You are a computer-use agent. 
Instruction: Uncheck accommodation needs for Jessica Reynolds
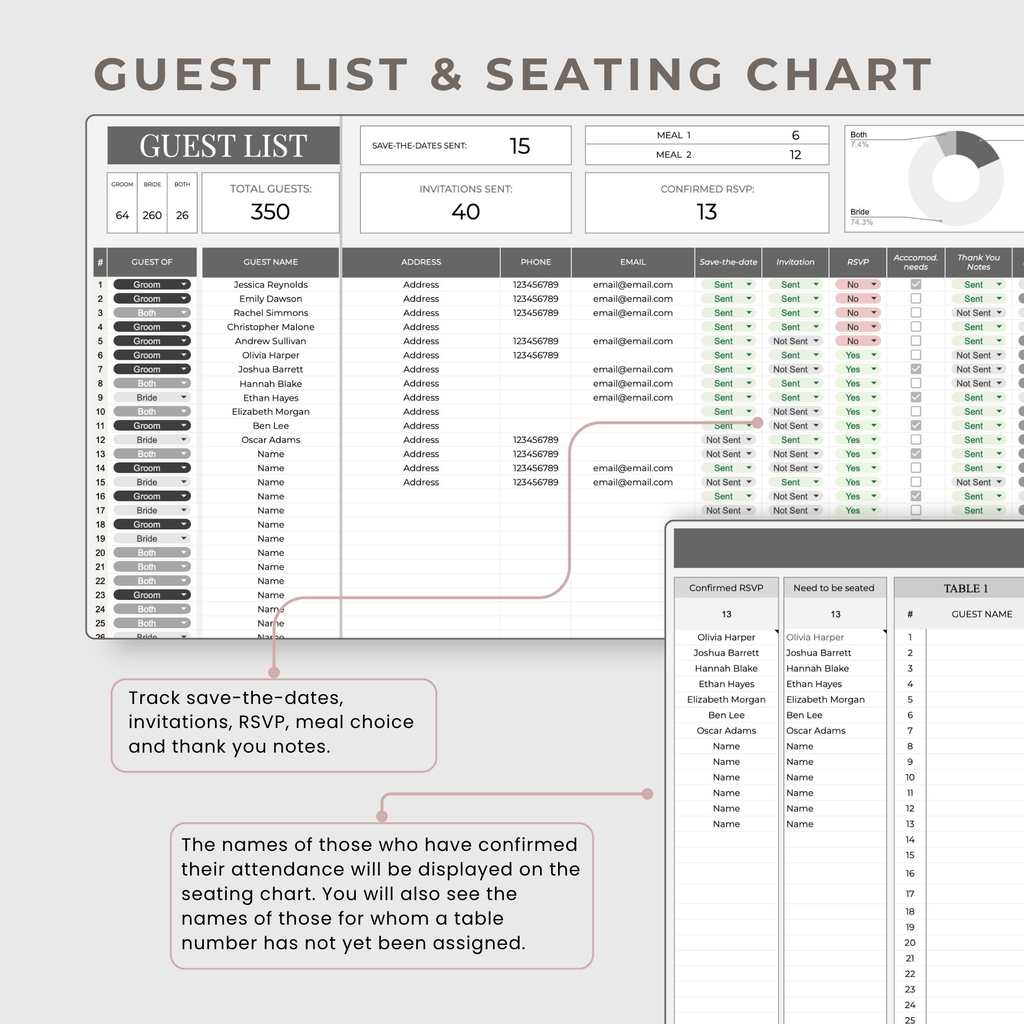(916, 285)
